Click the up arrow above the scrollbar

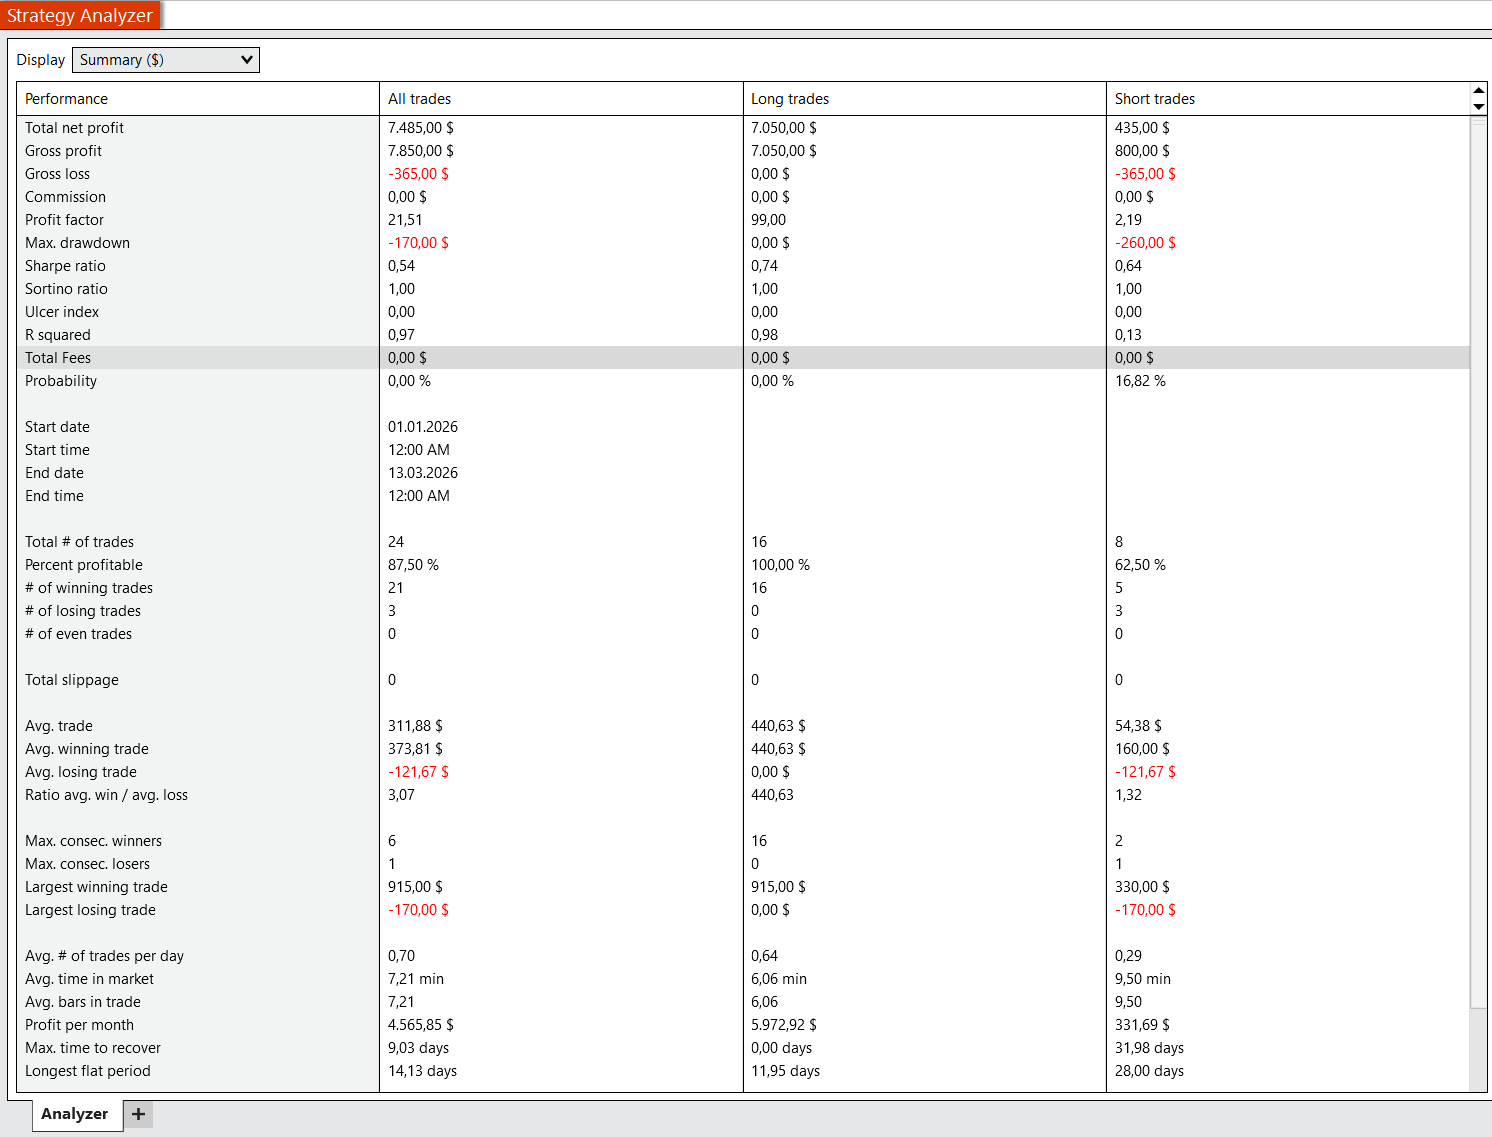pos(1479,91)
